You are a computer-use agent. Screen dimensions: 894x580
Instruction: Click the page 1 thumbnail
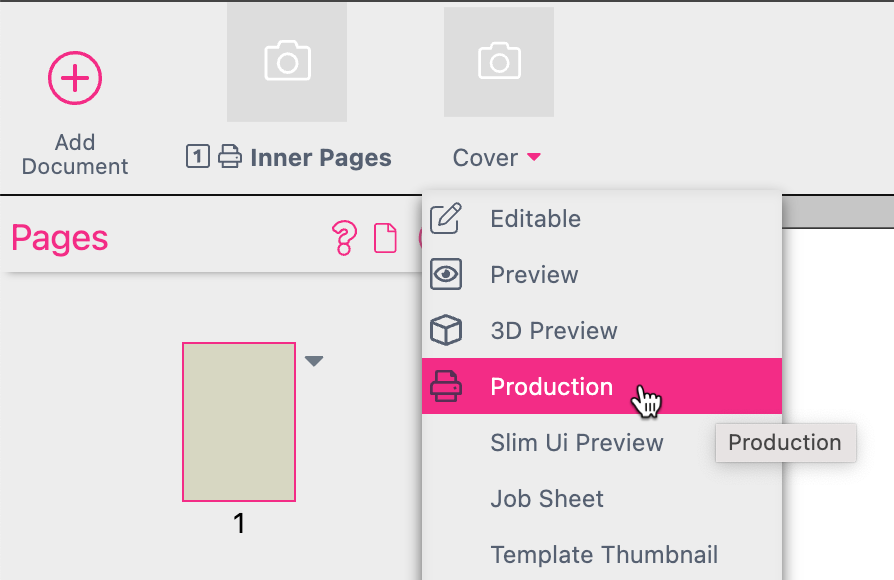238,422
